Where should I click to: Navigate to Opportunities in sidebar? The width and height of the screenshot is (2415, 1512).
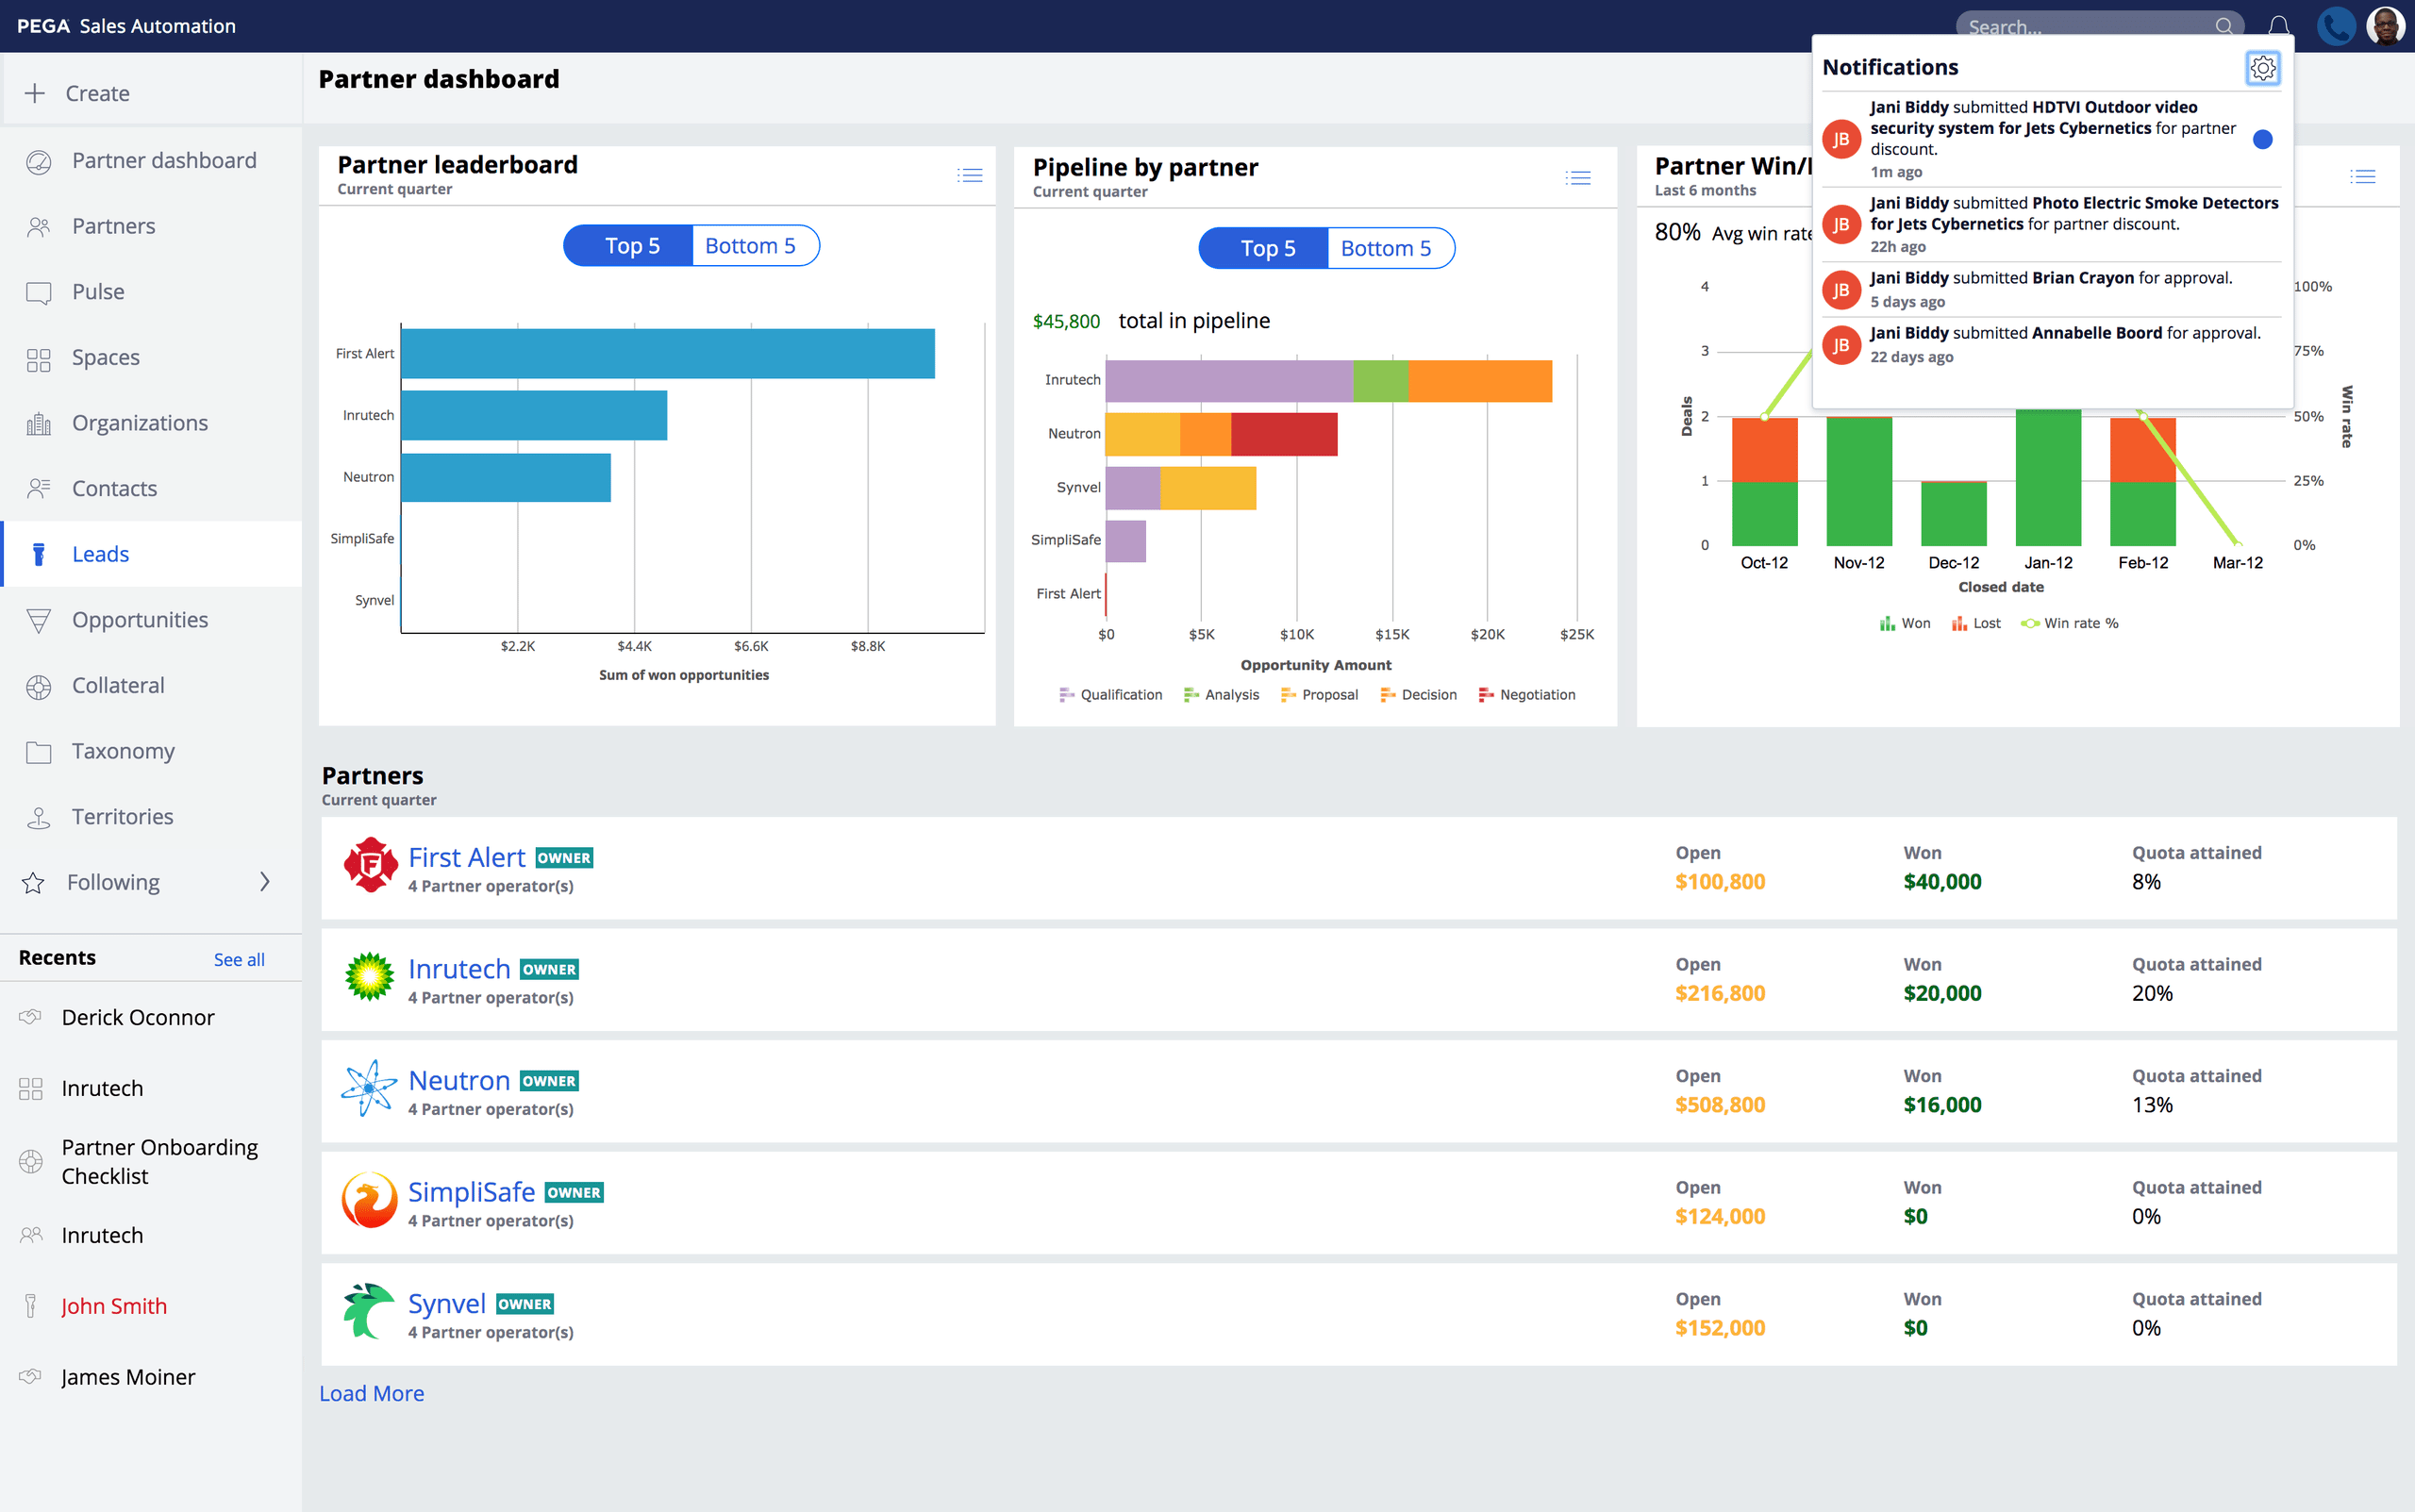pos(140,620)
